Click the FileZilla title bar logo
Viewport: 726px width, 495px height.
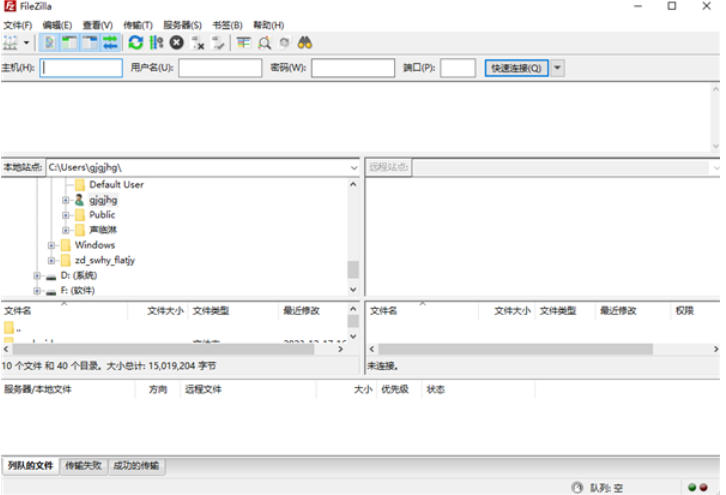tap(10, 6)
